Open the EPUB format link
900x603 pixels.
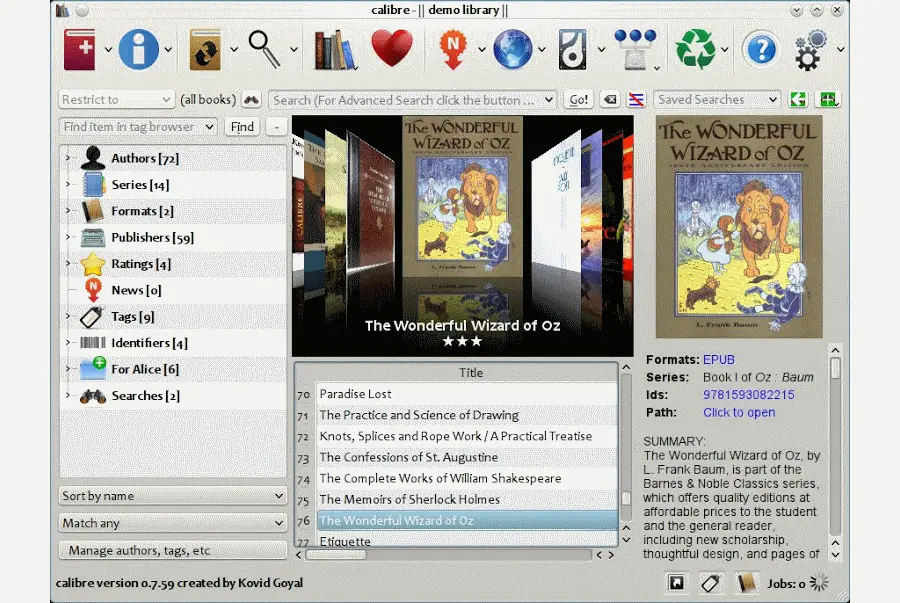point(719,360)
